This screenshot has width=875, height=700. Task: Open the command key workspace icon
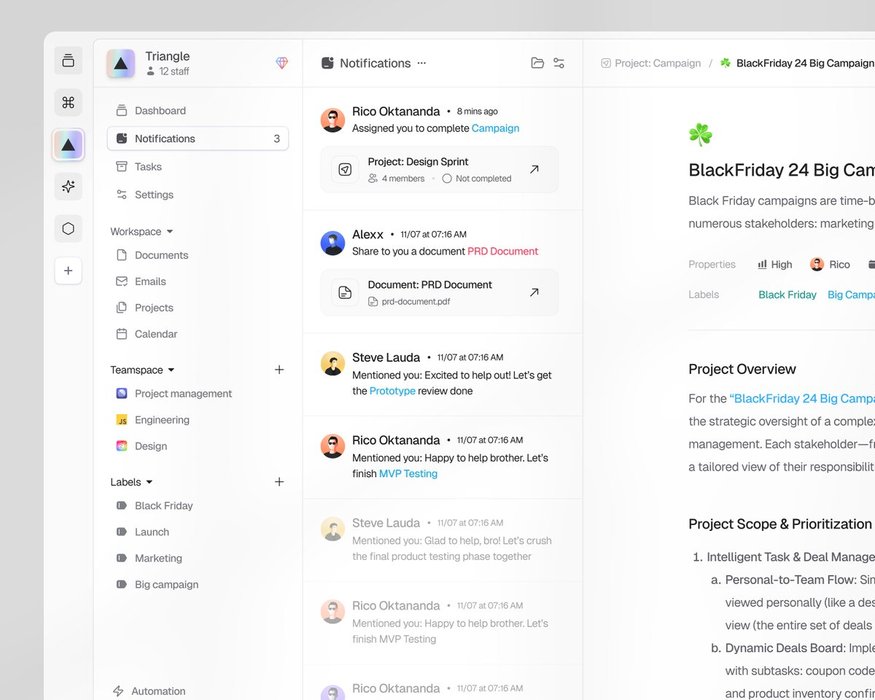68,103
